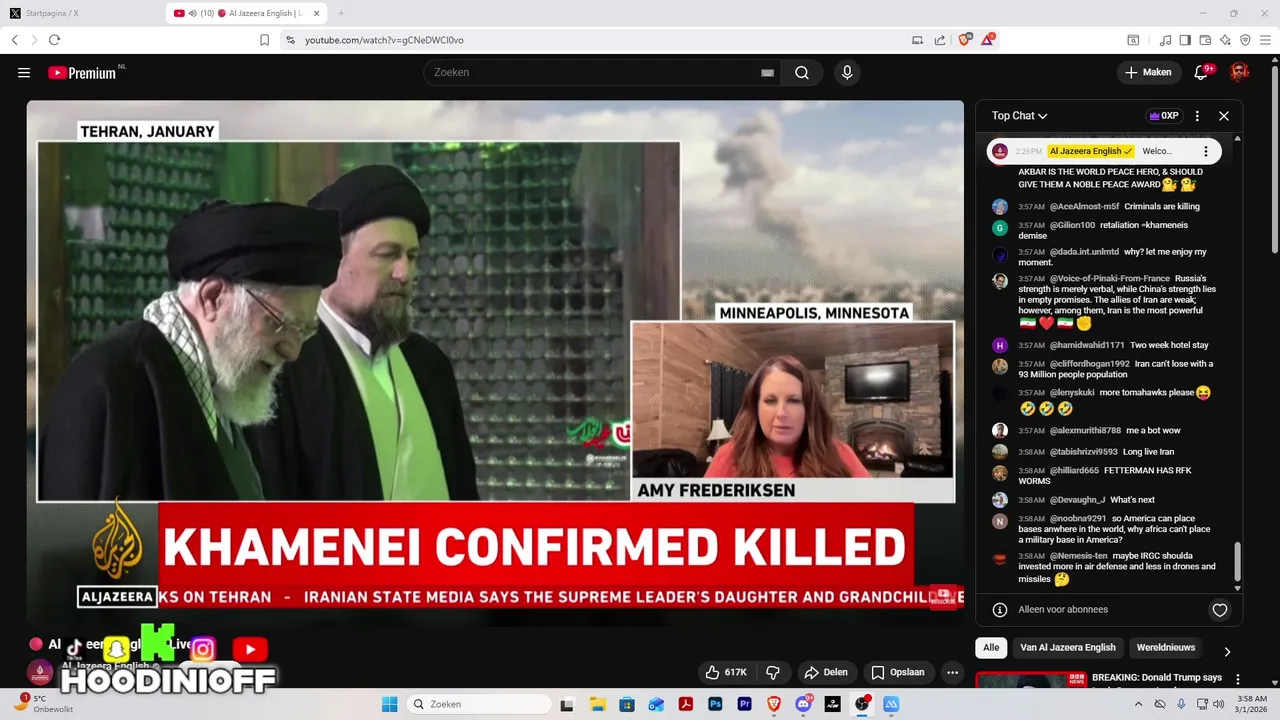Click the Maken create button
This screenshot has width=1280, height=720.
pyautogui.click(x=1148, y=72)
